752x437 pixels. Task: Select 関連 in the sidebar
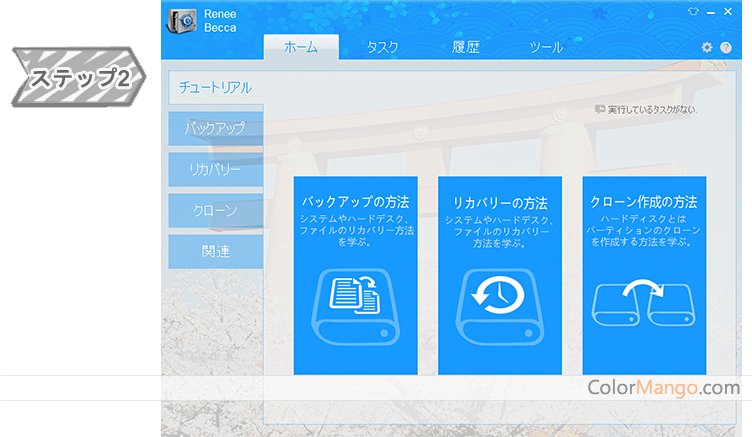[216, 251]
